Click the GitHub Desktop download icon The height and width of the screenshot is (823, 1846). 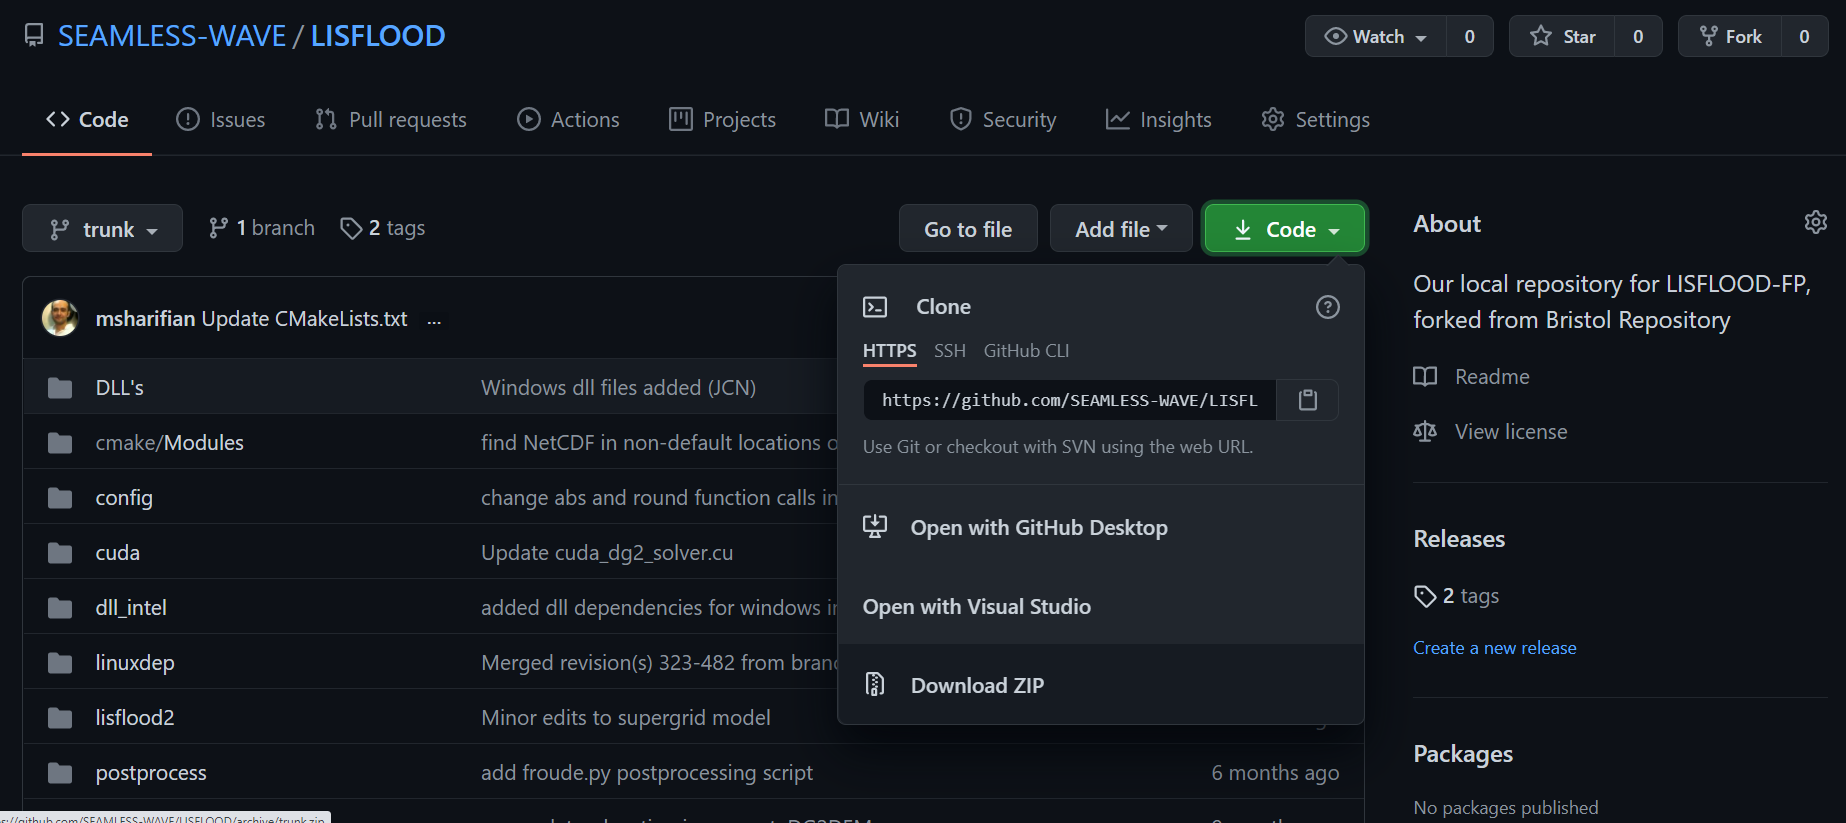(875, 526)
